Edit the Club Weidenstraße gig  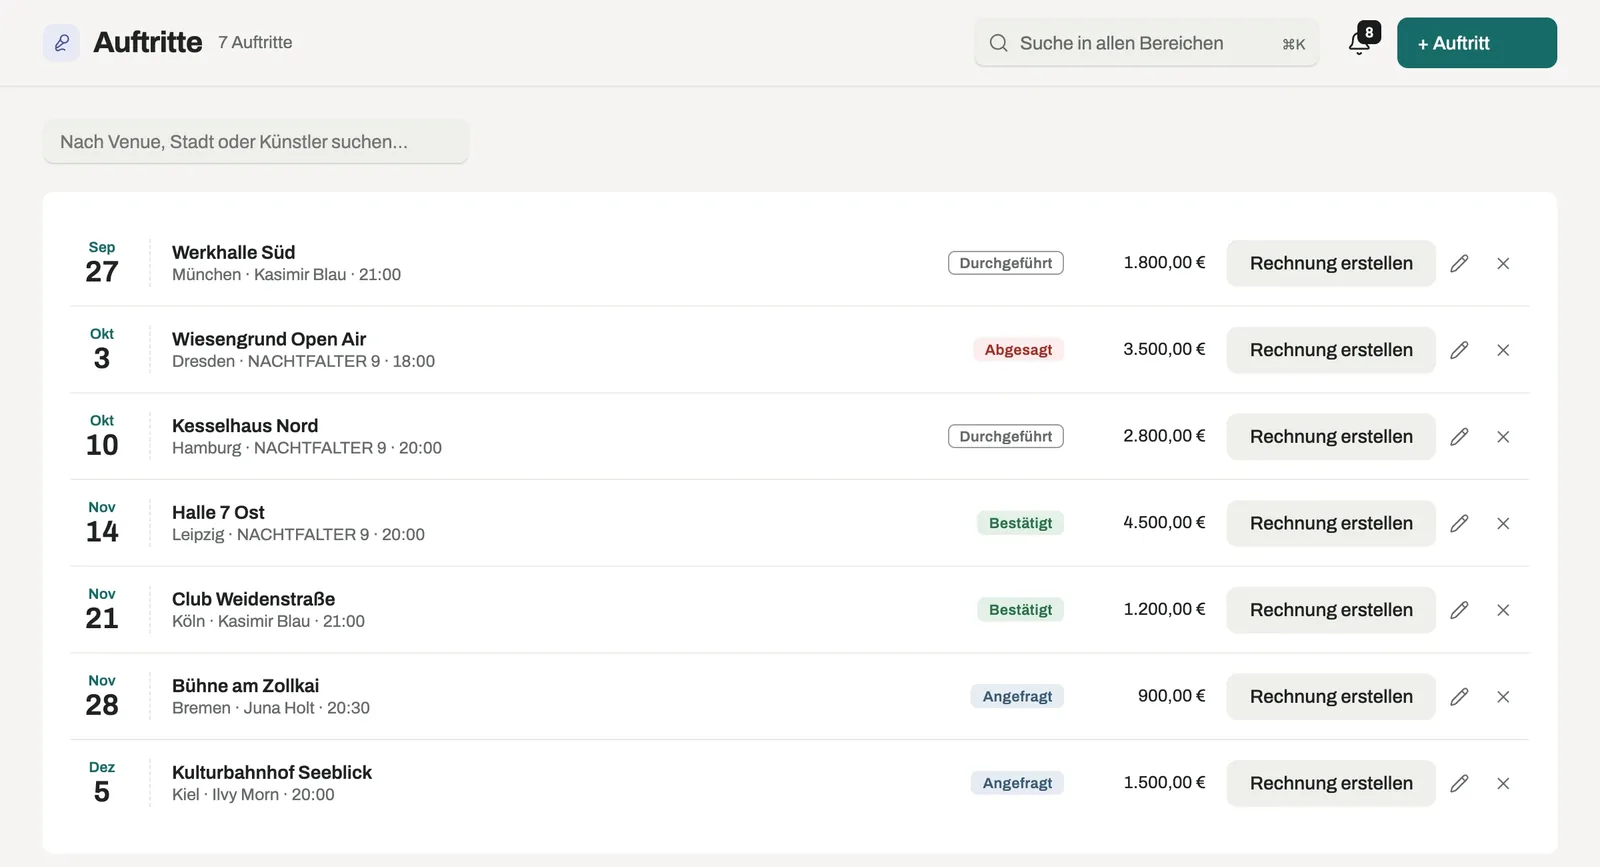point(1459,610)
